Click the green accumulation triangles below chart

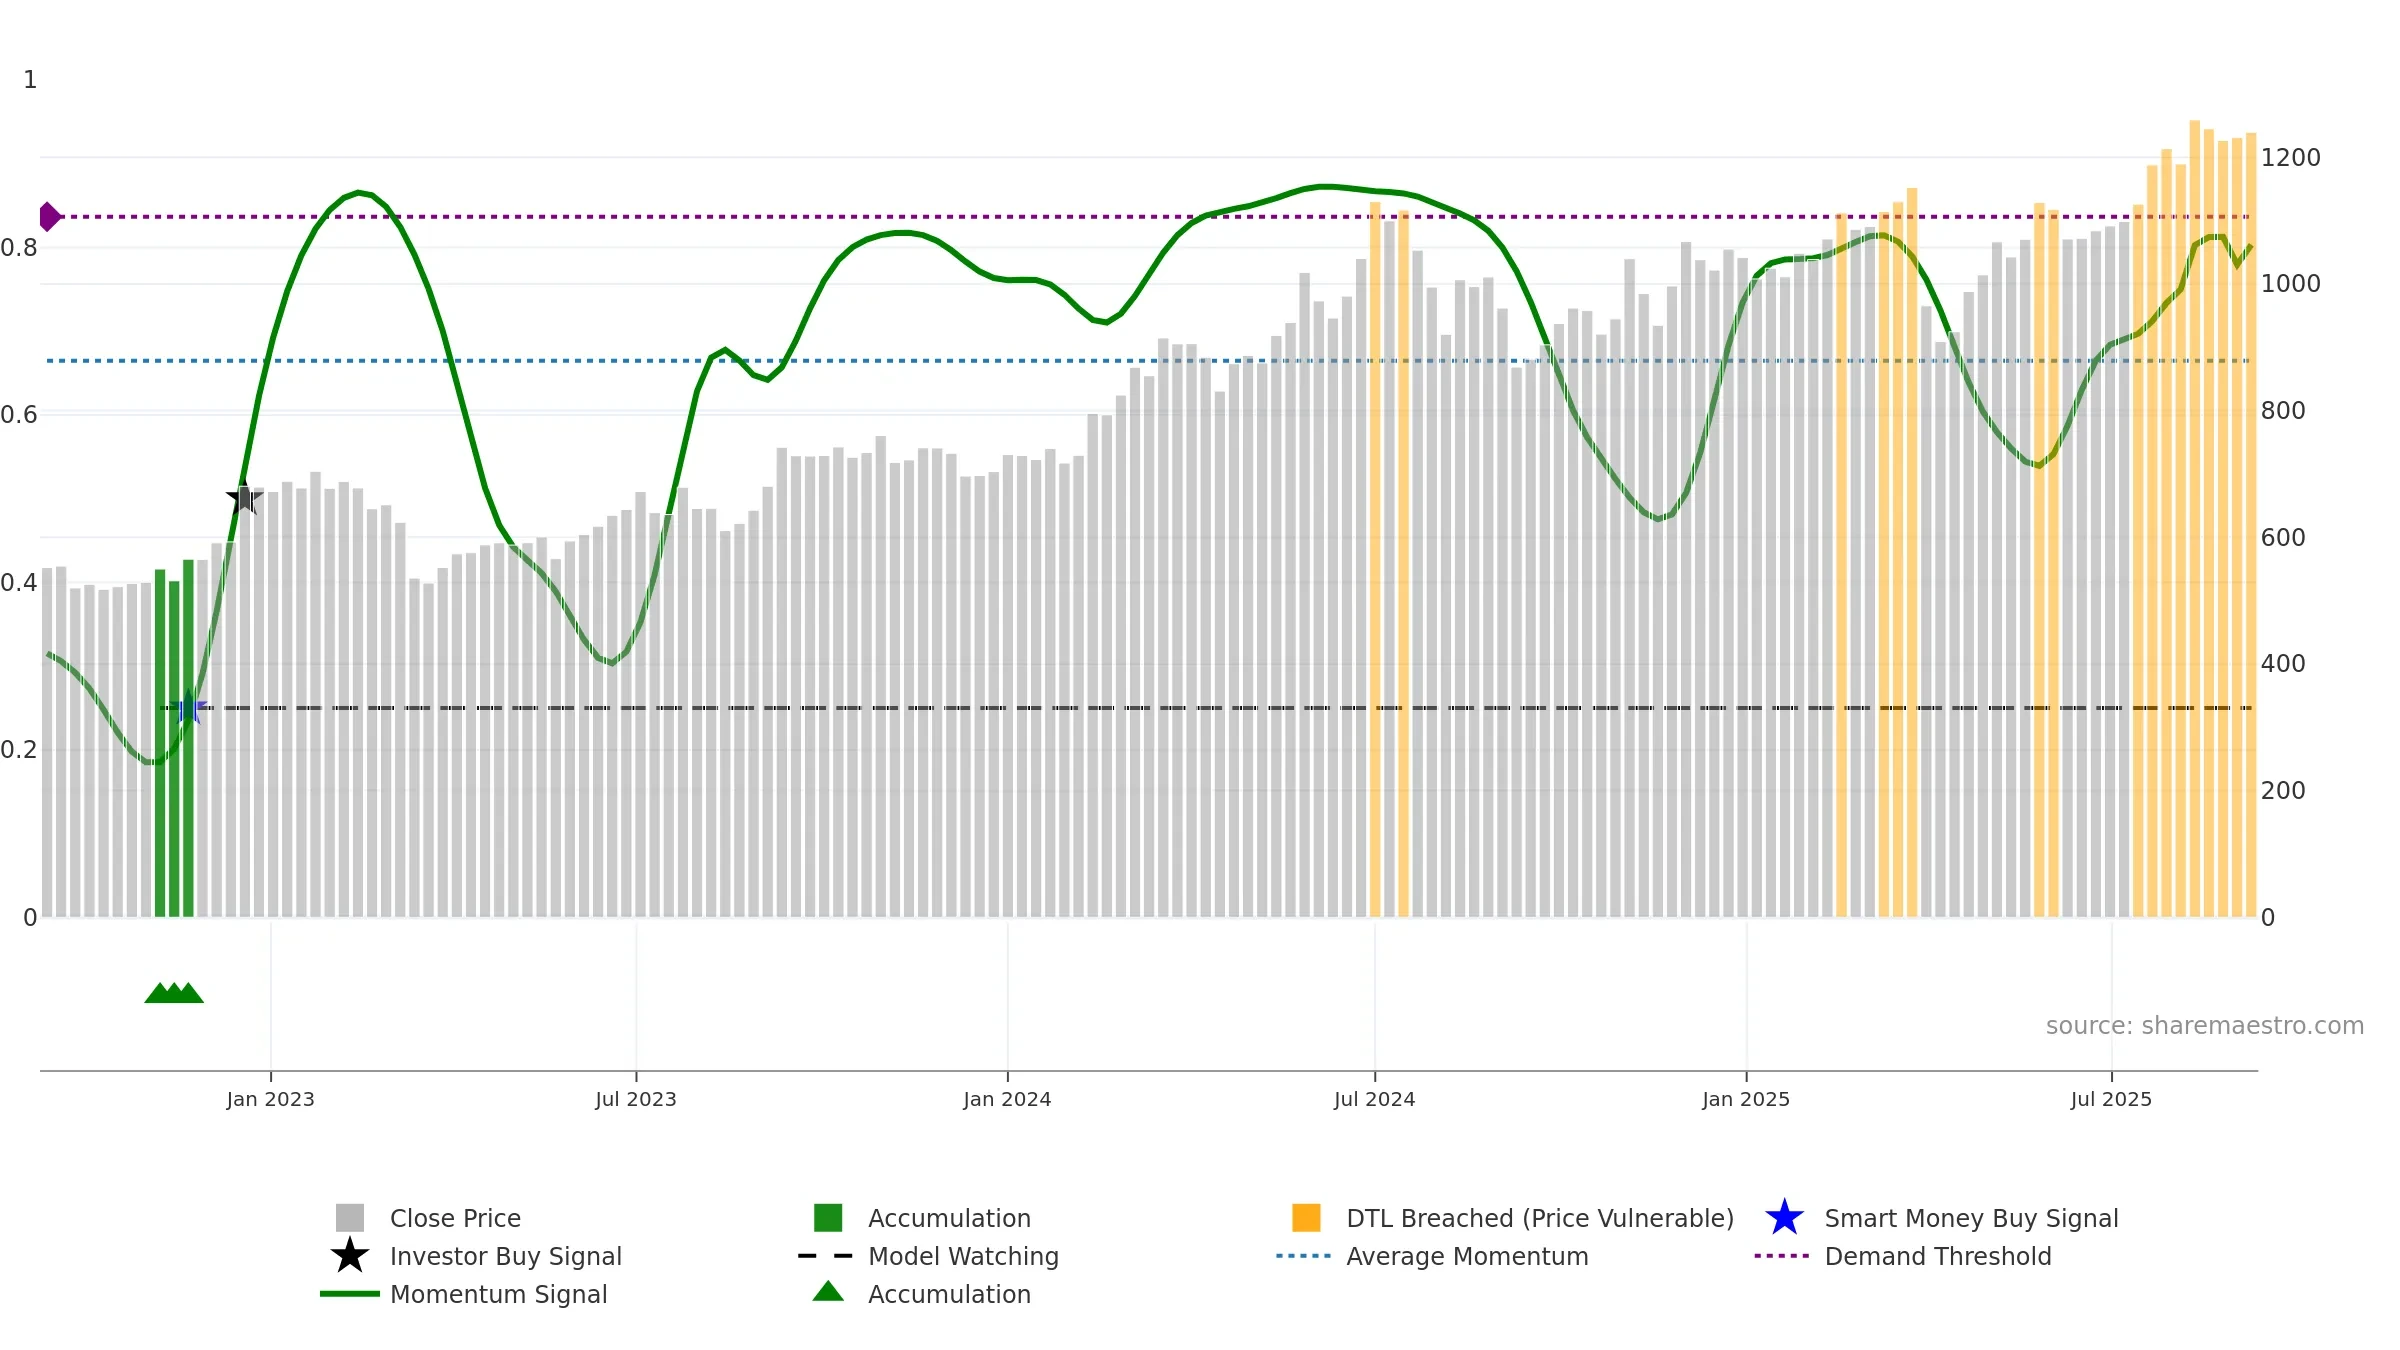[x=174, y=992]
